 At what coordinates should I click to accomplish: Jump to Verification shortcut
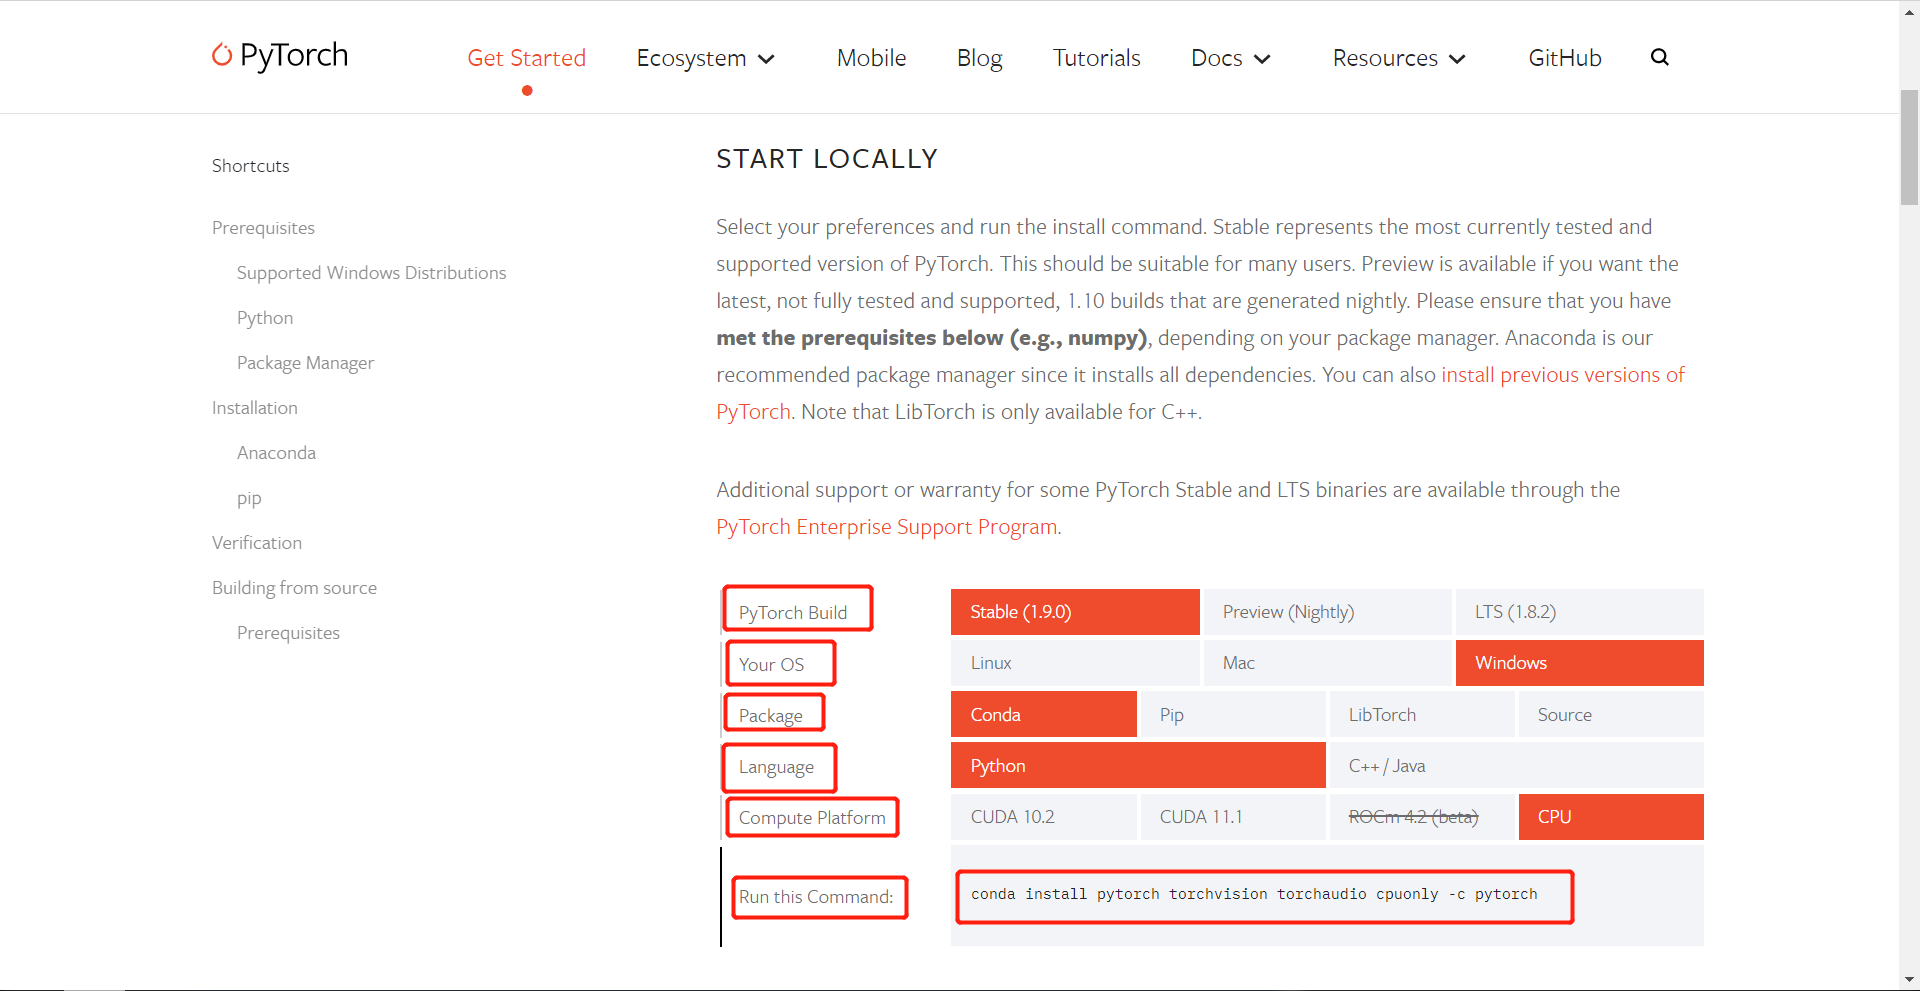click(x=257, y=543)
